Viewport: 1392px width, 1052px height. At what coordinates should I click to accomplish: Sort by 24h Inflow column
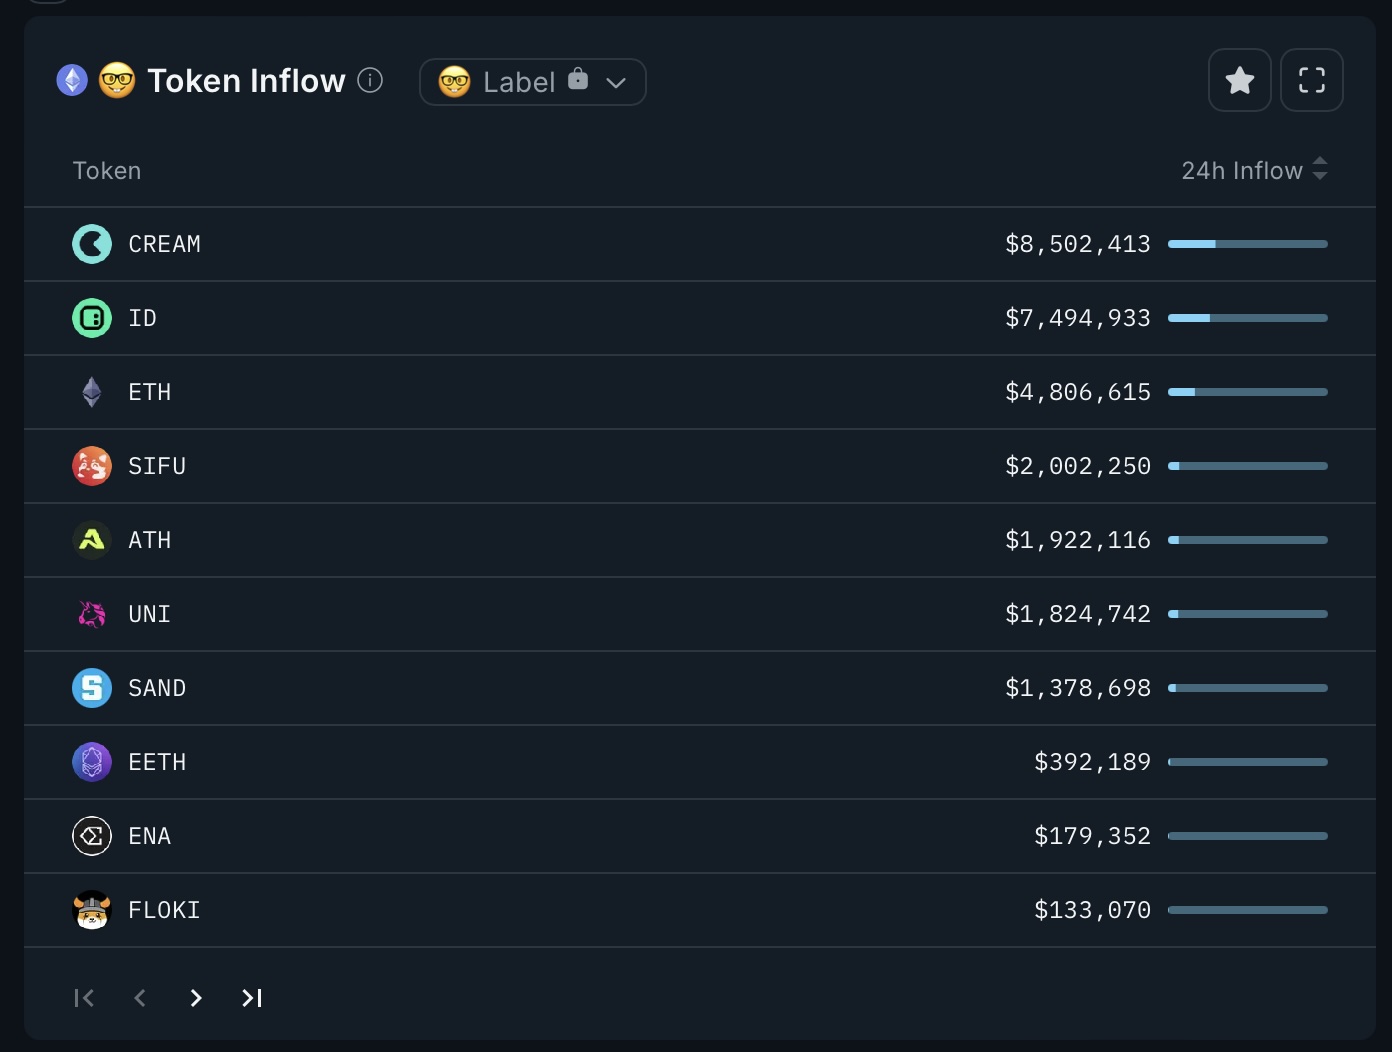(1254, 170)
